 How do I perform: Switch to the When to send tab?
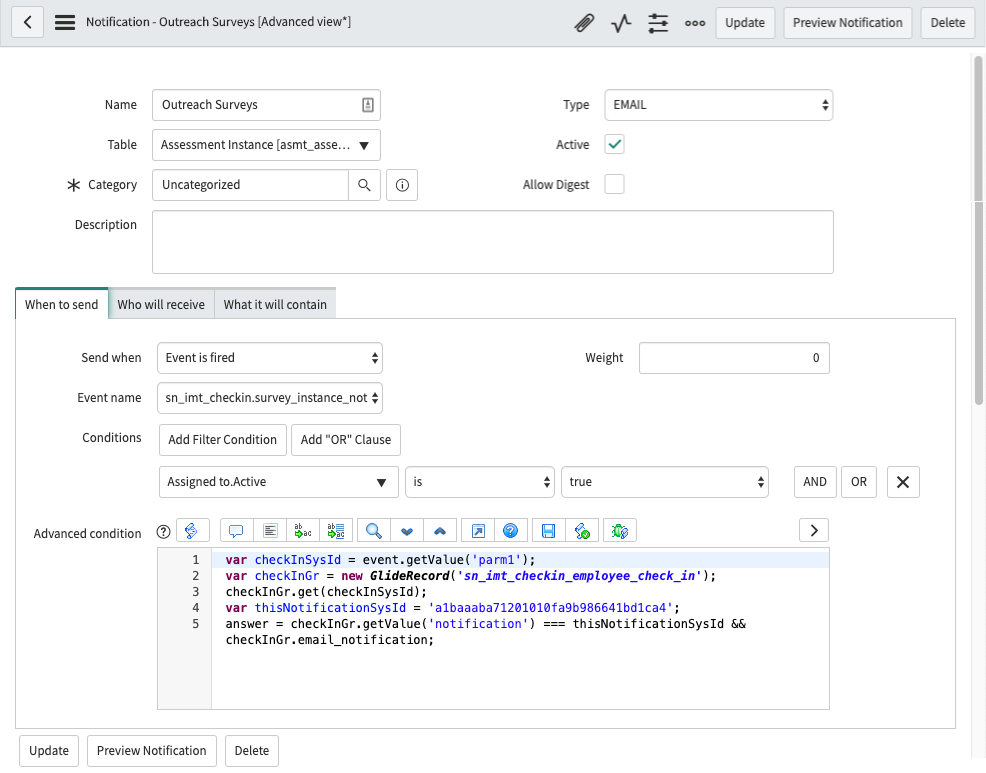pos(62,304)
